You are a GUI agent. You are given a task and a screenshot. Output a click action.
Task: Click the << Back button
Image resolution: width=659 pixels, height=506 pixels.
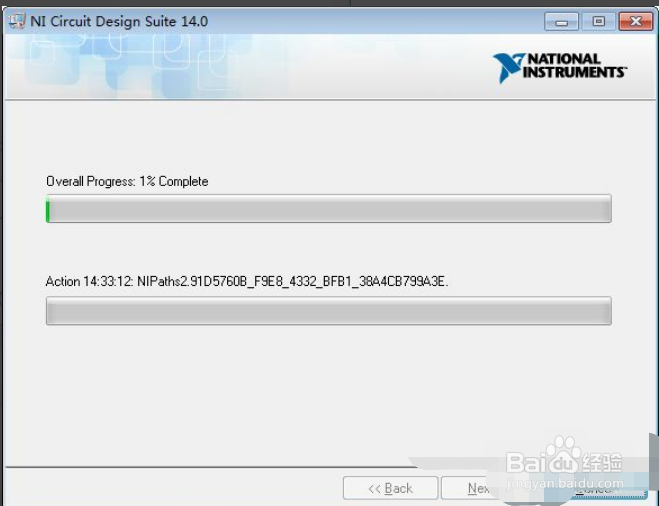coord(390,488)
